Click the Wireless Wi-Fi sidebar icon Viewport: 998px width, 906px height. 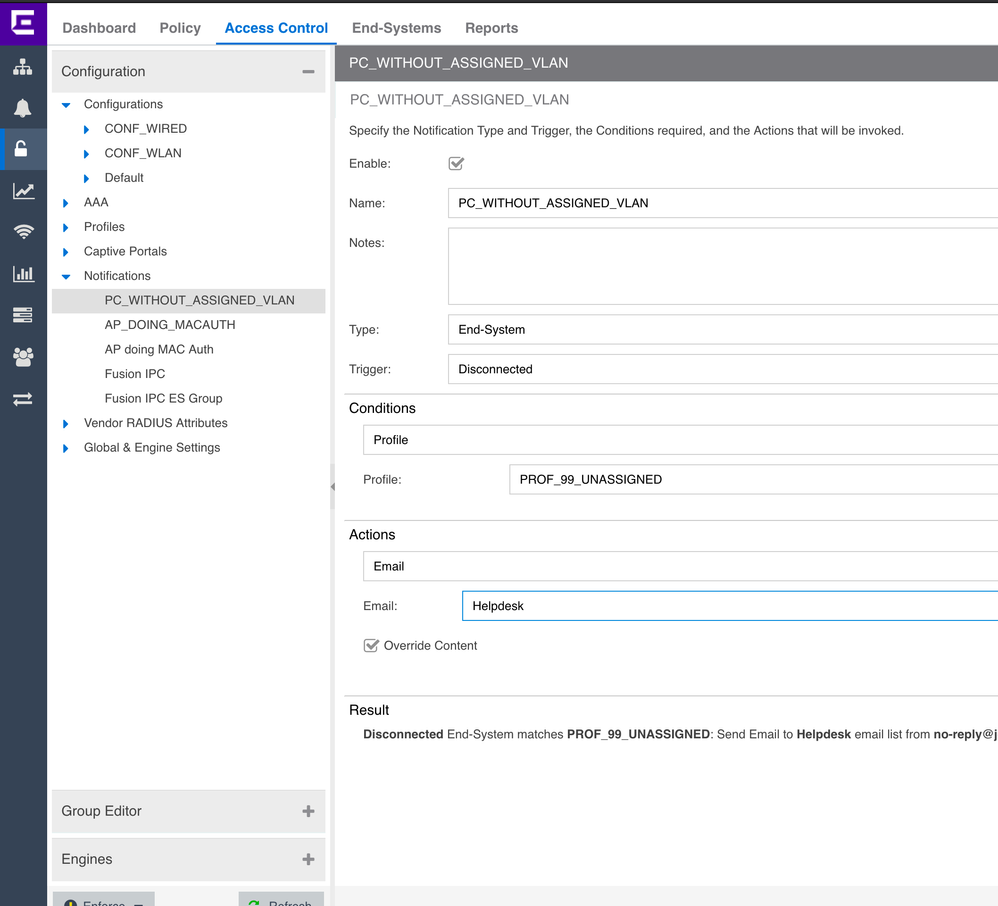click(x=22, y=232)
